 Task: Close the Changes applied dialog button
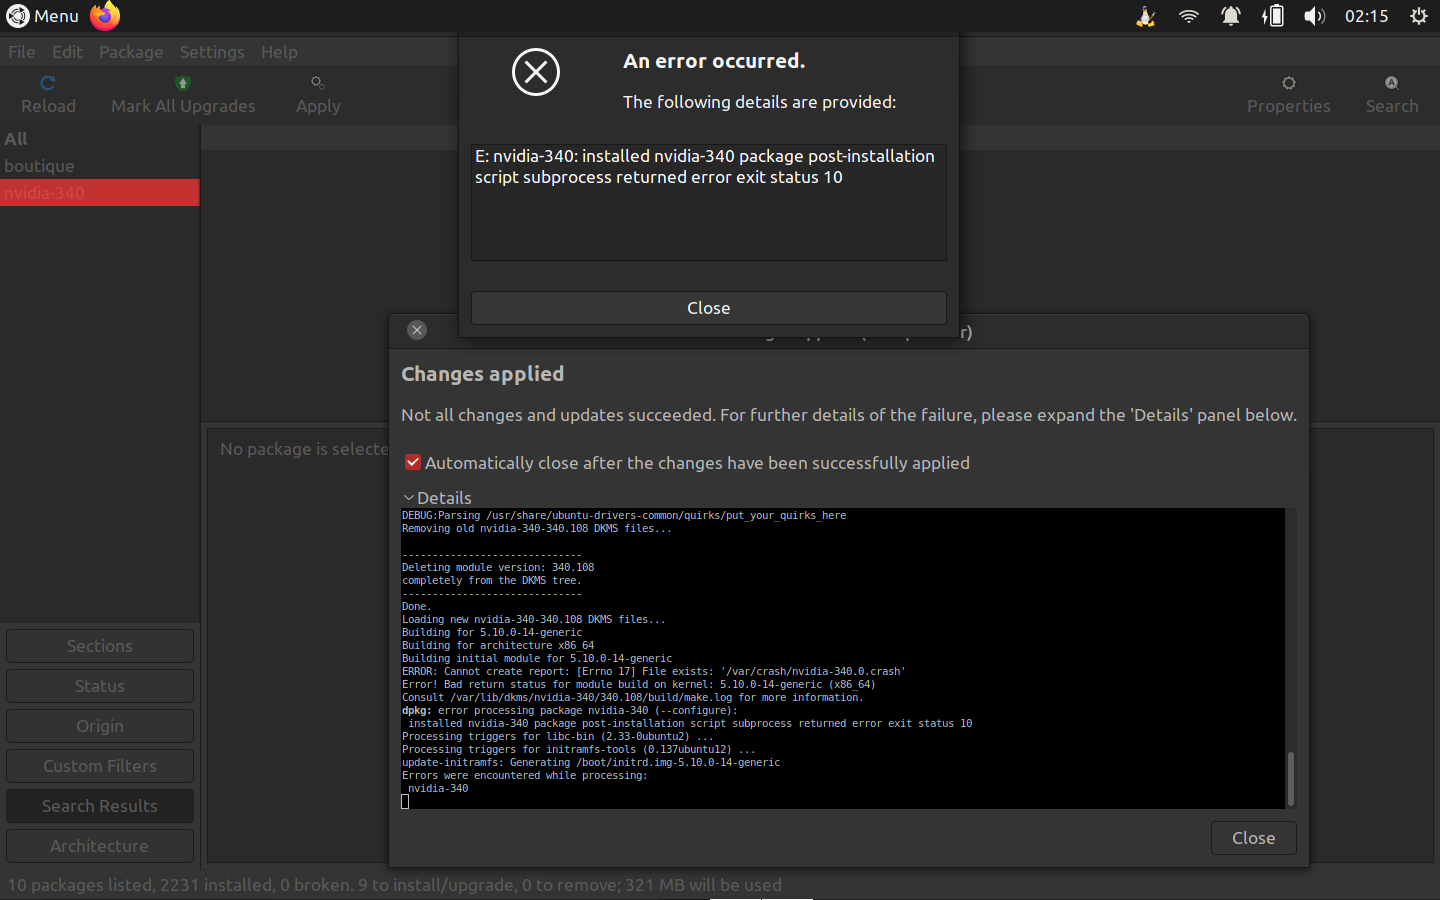[x=1252, y=838]
